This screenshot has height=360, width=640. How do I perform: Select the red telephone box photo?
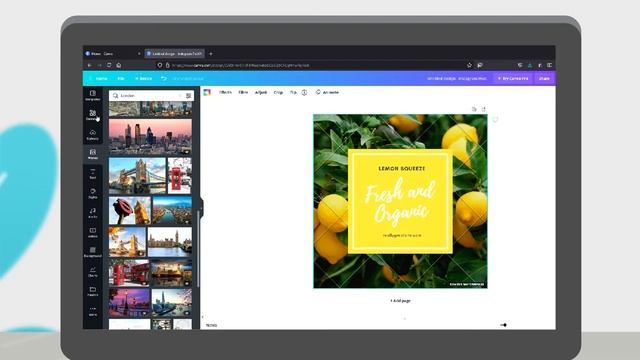180,176
